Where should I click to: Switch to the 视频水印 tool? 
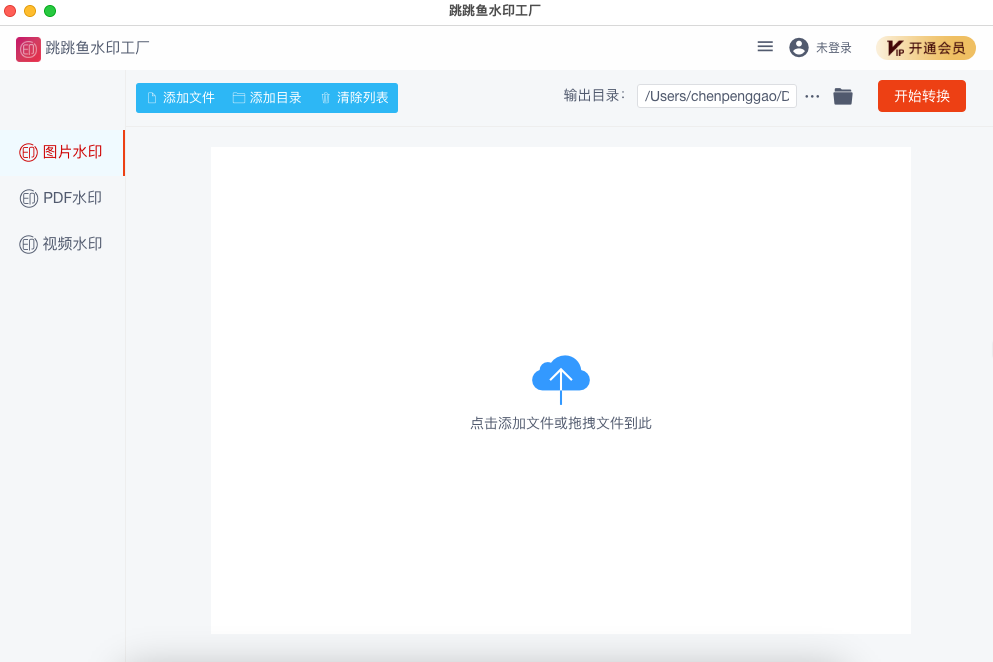(x=28, y=243)
